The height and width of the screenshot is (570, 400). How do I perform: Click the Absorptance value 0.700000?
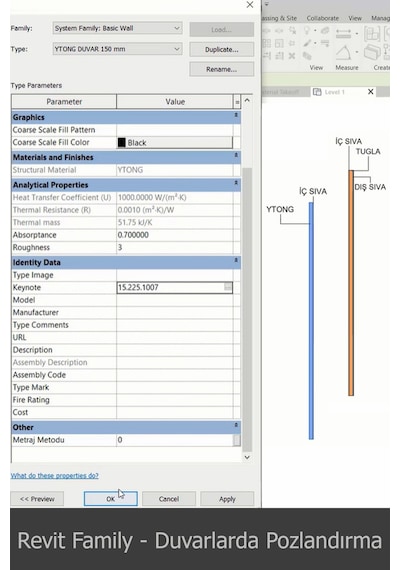[175, 235]
